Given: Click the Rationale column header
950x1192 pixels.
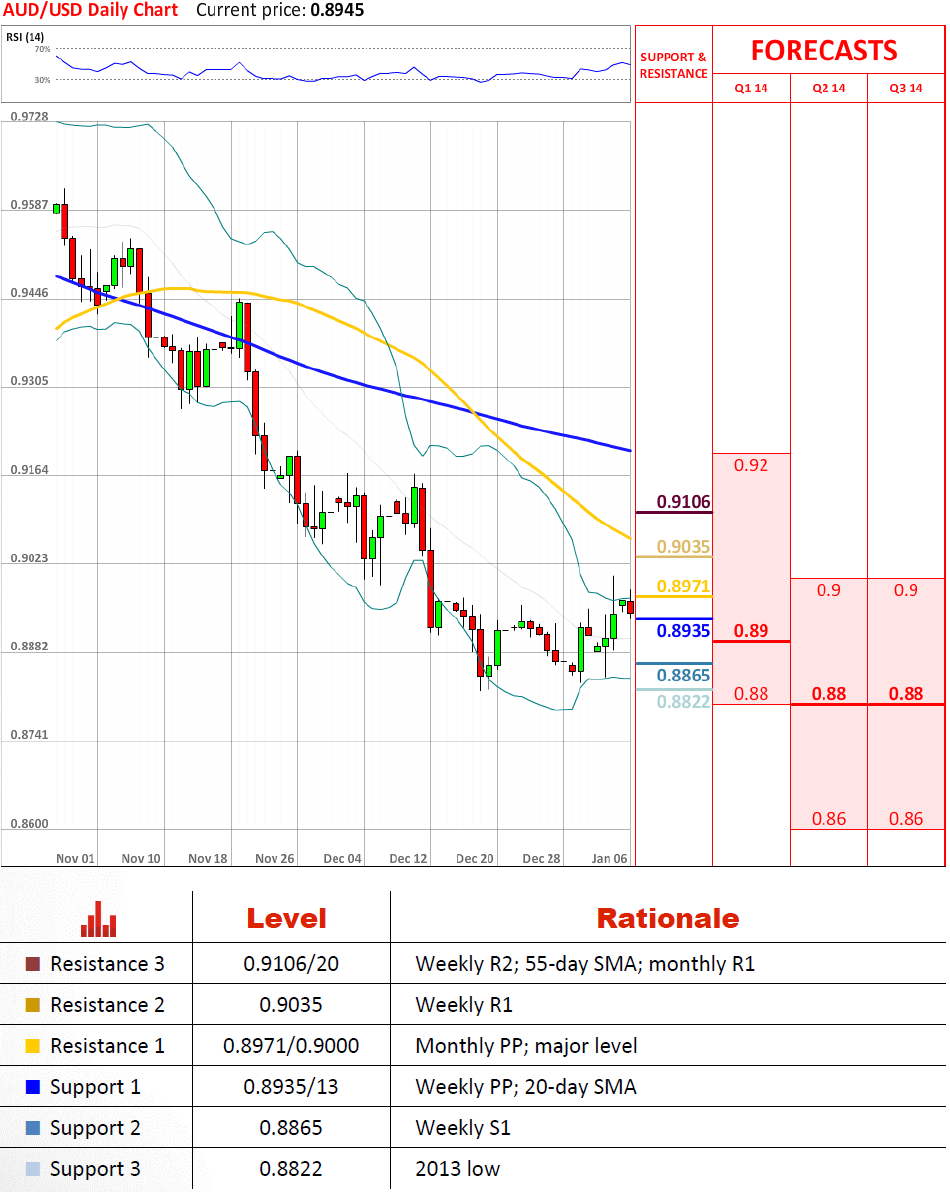Looking at the screenshot, I should tap(667, 919).
